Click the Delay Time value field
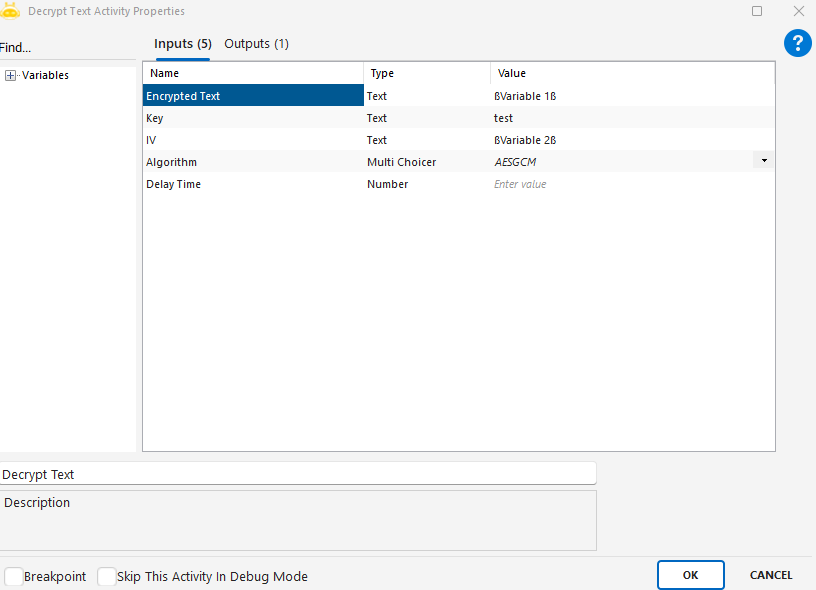Viewport: 816px width, 590px height. tap(630, 184)
